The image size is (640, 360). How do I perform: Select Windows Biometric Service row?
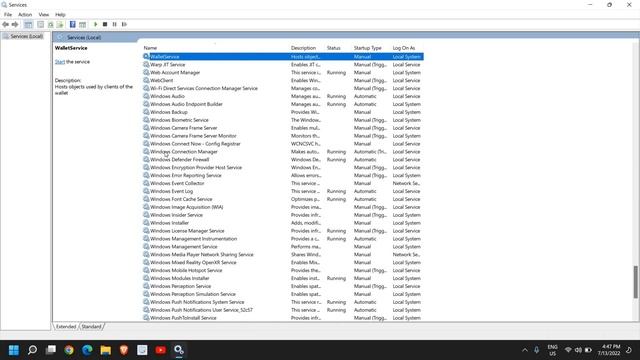(283, 120)
